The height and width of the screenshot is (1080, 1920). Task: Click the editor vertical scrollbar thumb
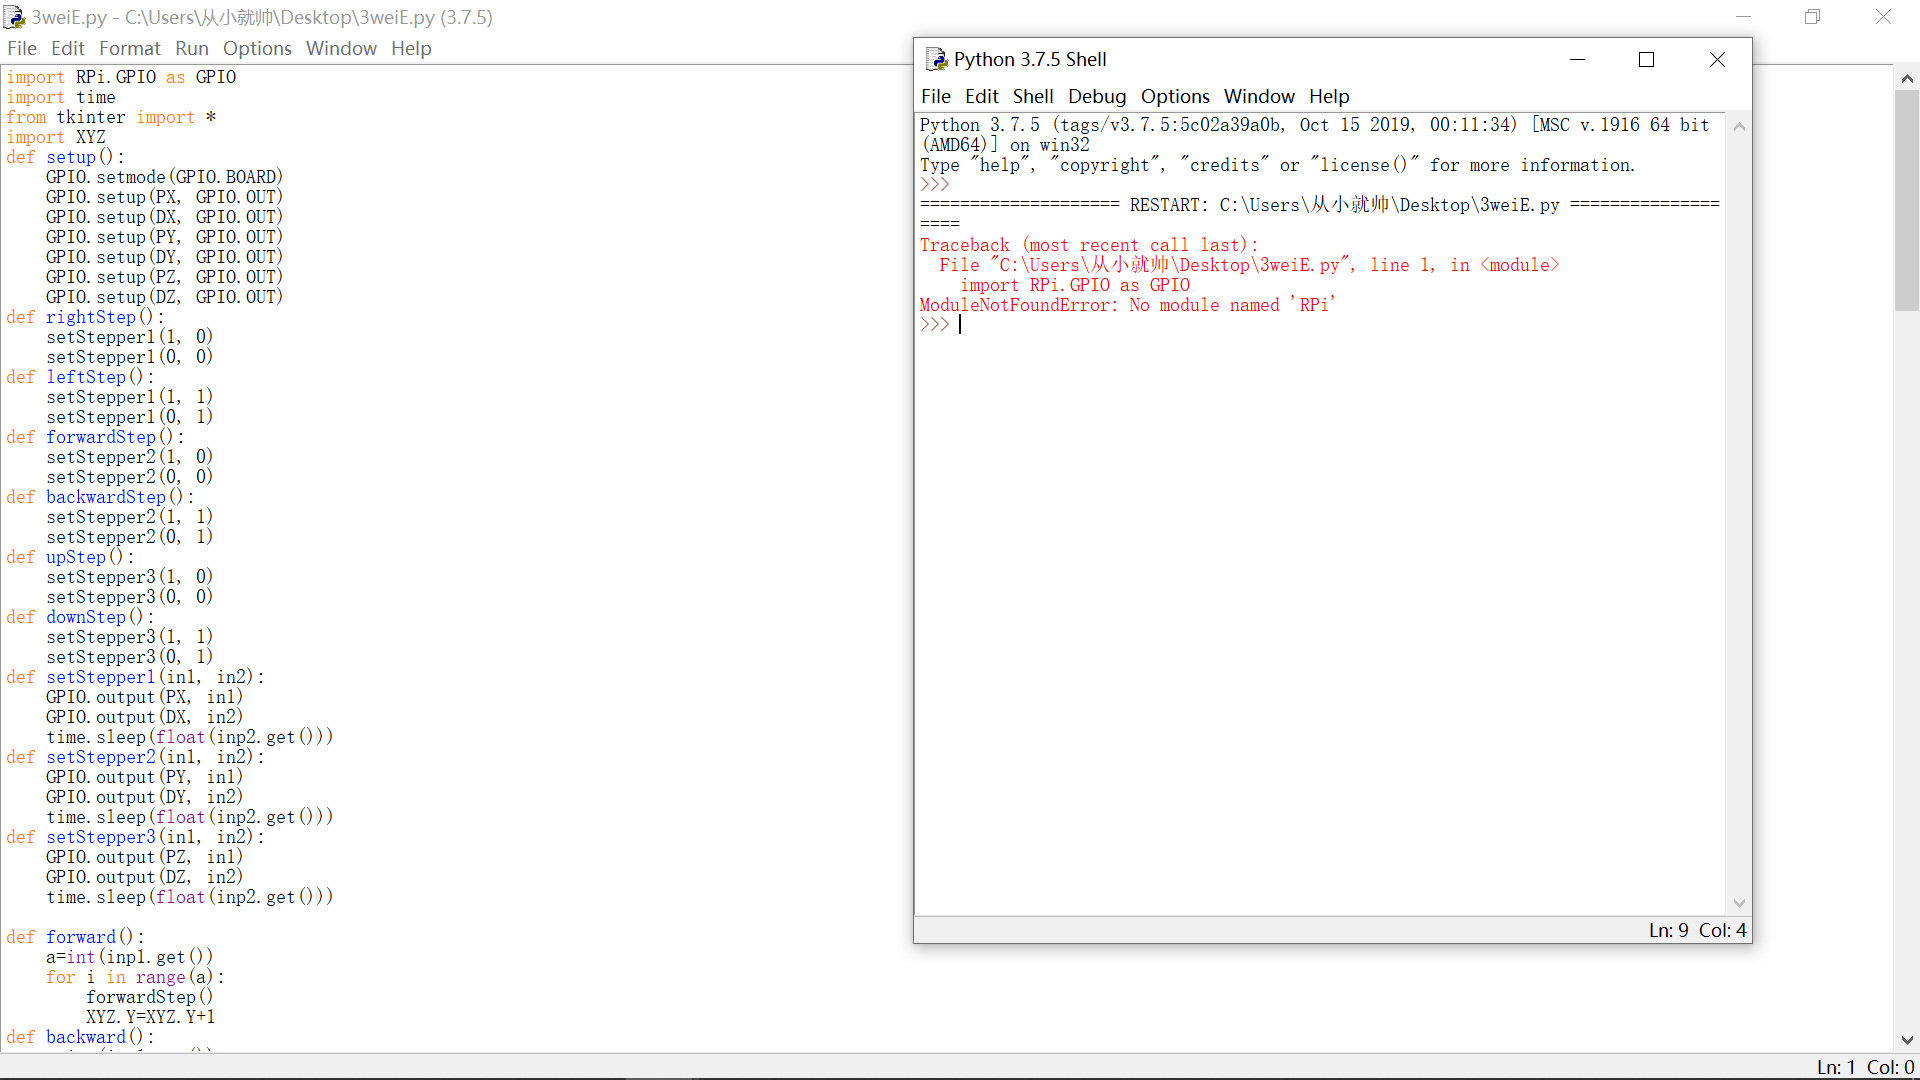pos(1906,200)
